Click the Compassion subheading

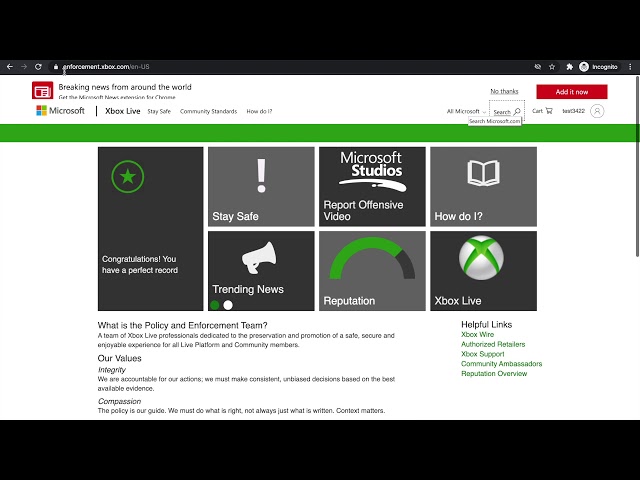pyautogui.click(x=119, y=401)
